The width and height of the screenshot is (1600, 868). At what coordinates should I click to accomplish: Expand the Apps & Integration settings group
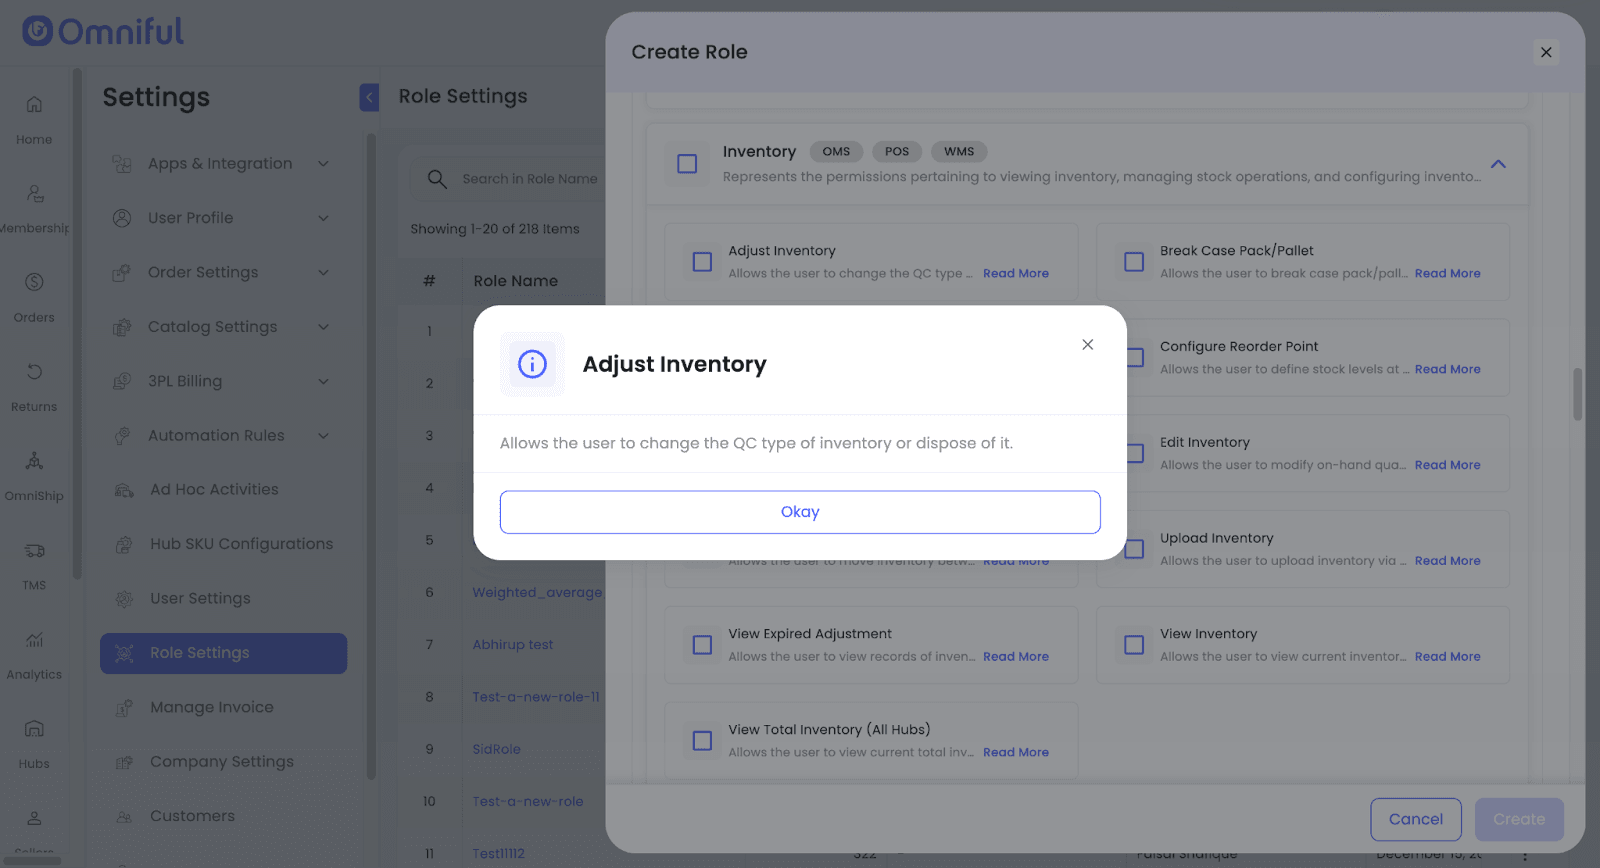point(323,164)
